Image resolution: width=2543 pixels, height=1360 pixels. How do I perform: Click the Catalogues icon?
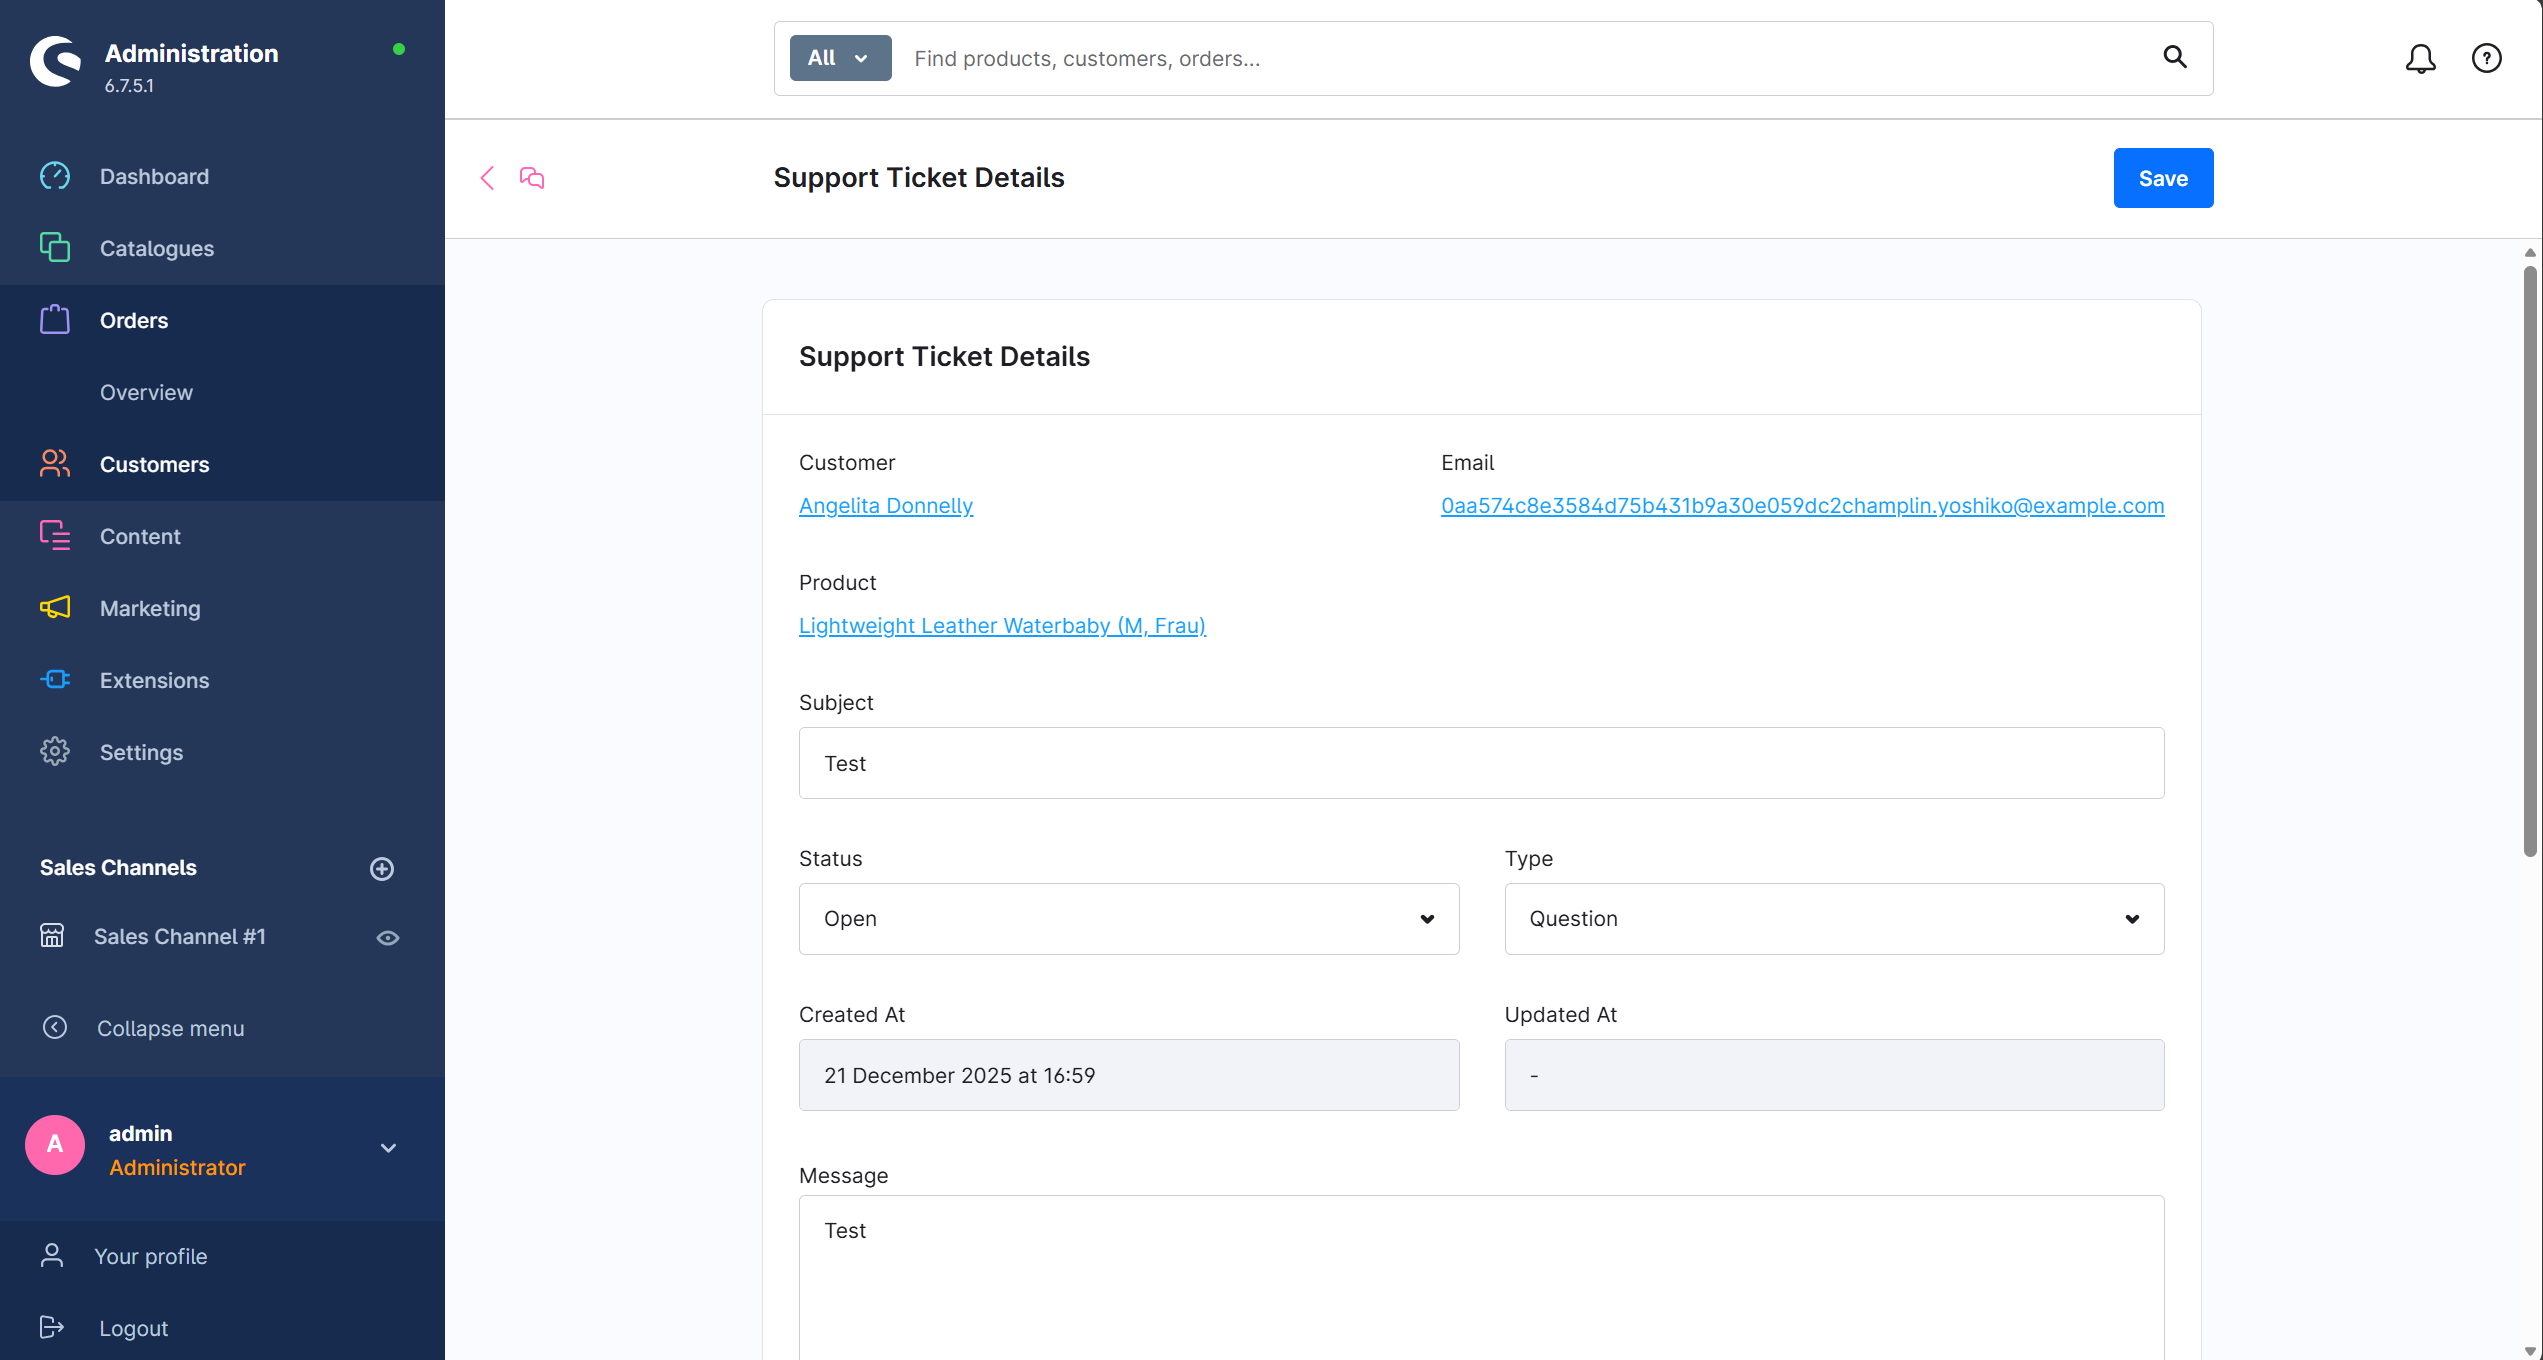(55, 247)
